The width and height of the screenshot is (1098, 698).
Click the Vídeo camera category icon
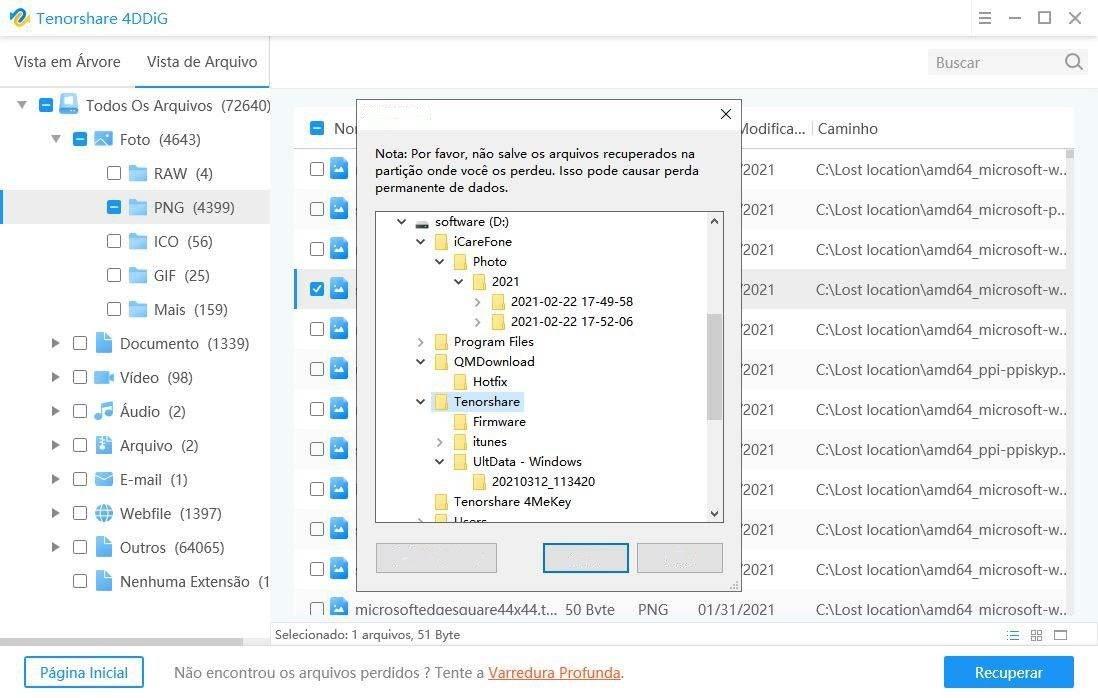(x=104, y=377)
